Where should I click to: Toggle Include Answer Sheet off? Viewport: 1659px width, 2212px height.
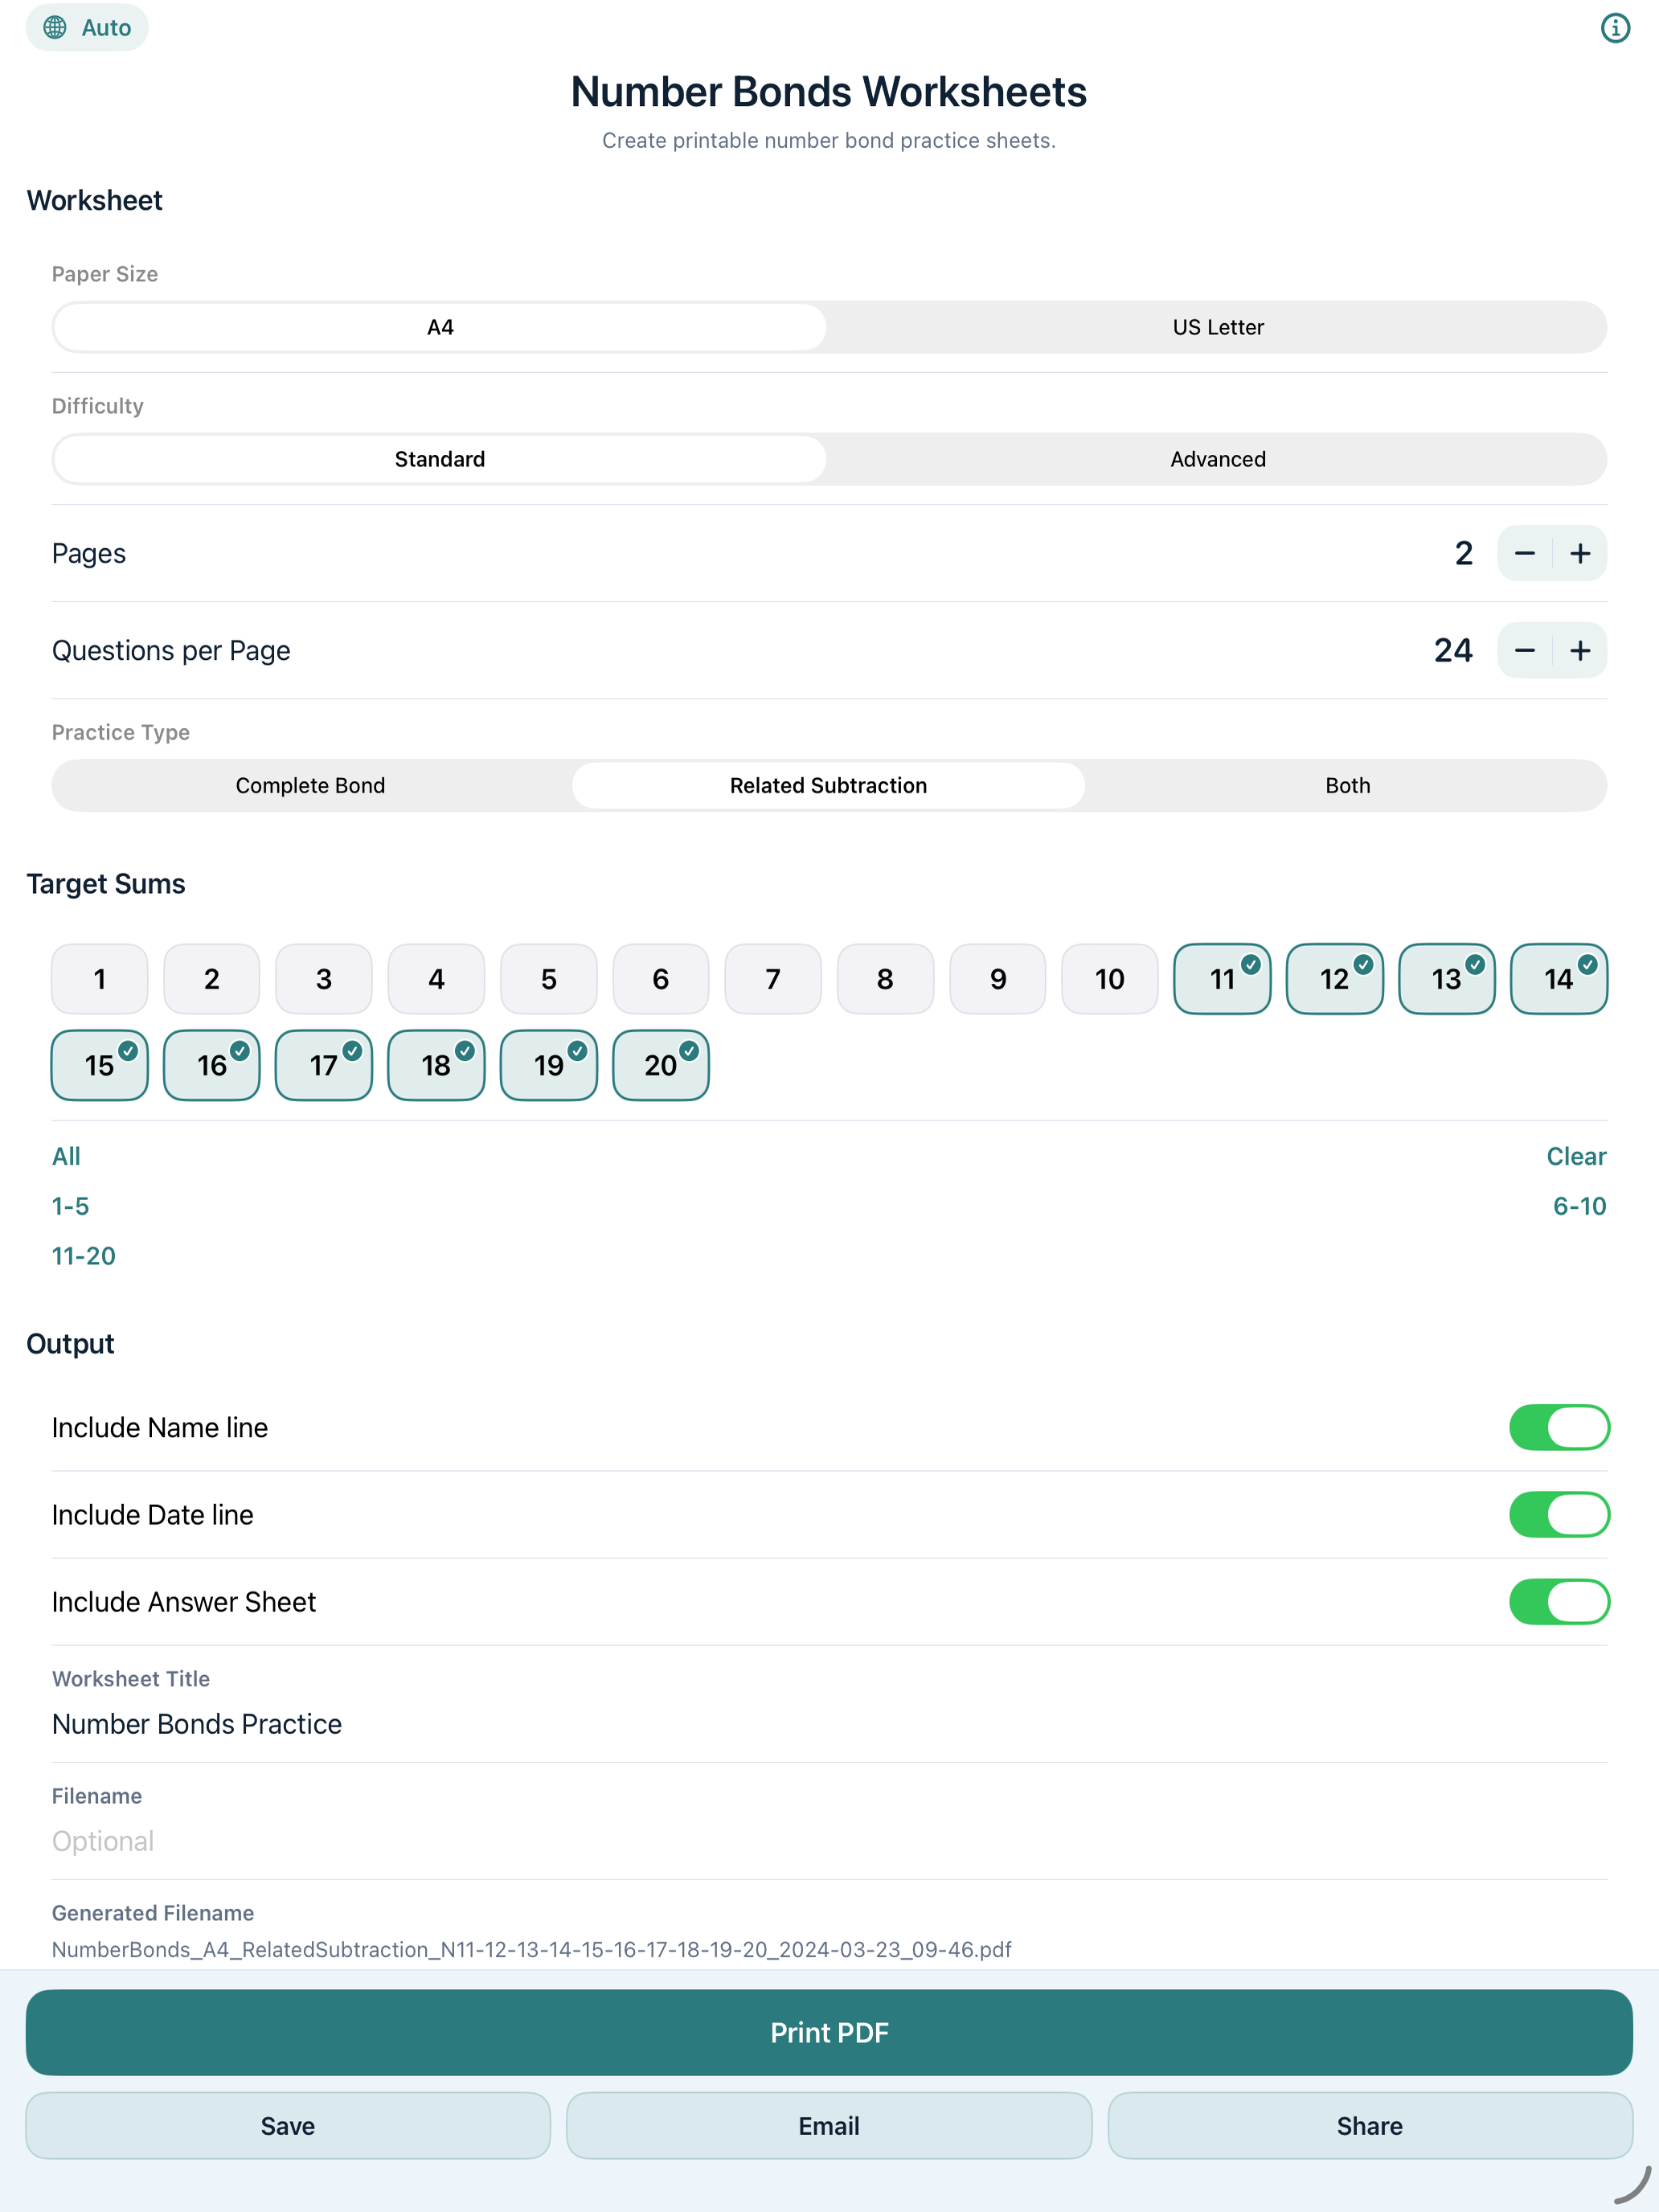pos(1558,1601)
